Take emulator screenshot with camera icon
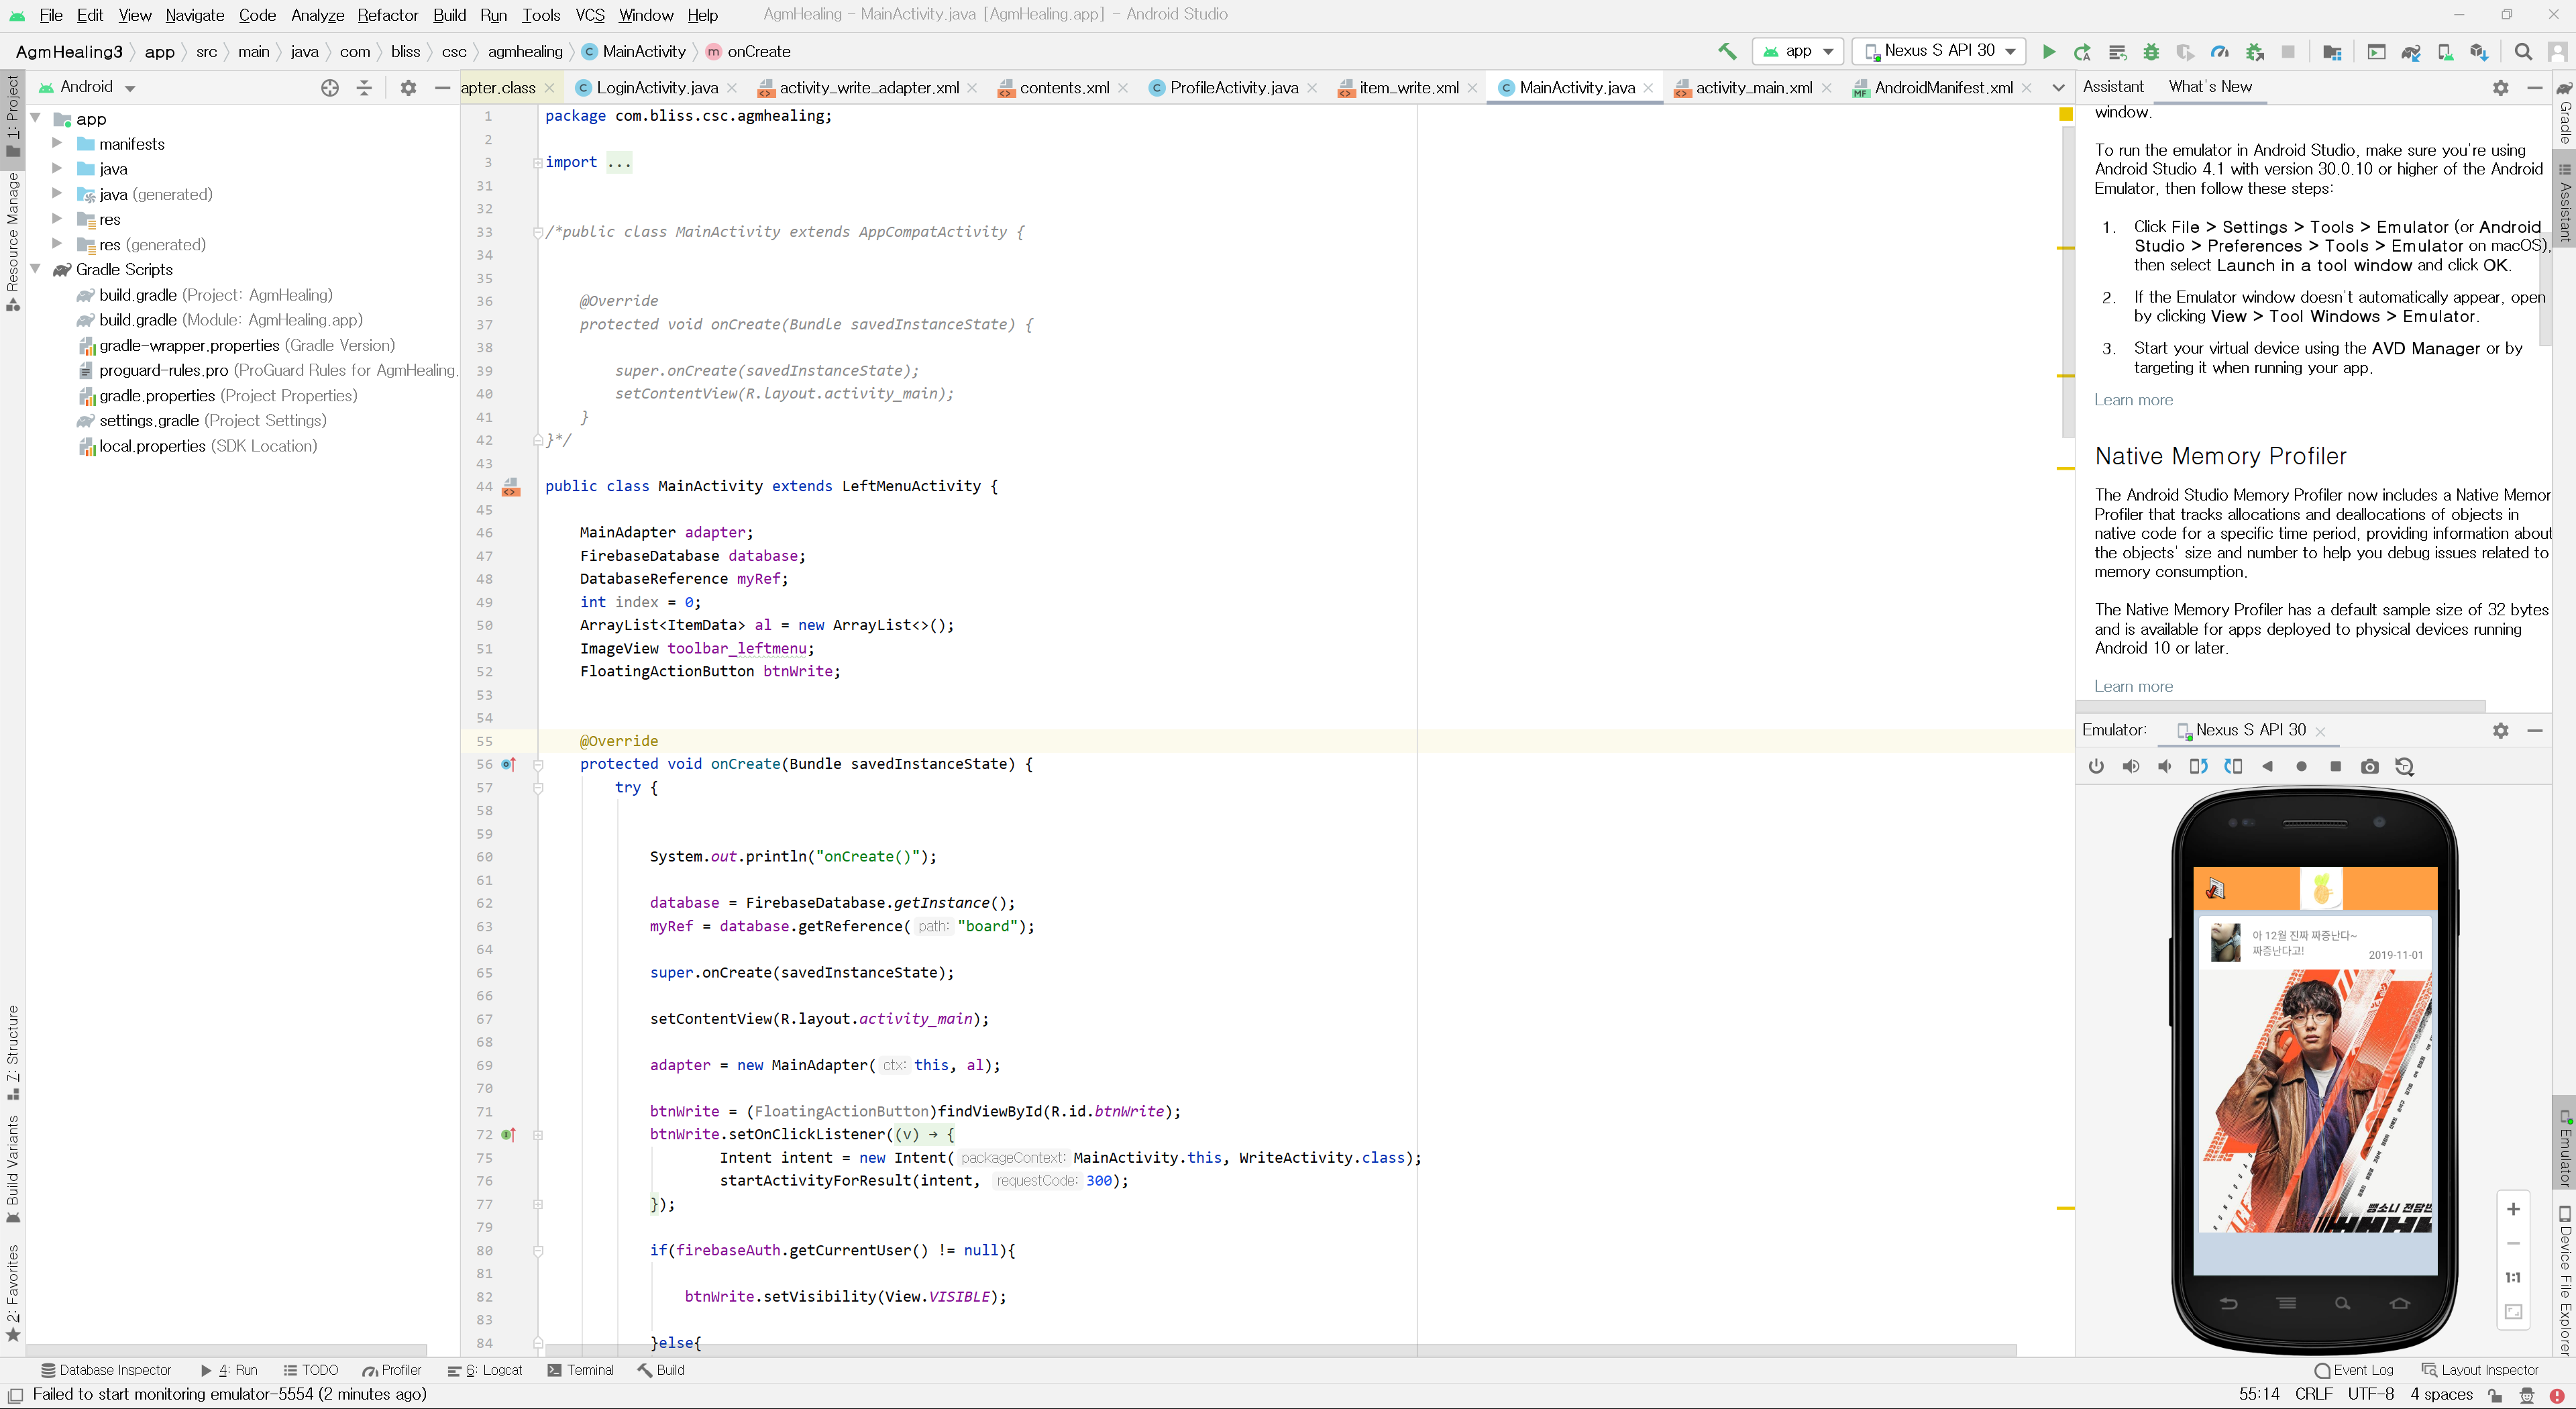The width and height of the screenshot is (2576, 1409). pos(2369,767)
